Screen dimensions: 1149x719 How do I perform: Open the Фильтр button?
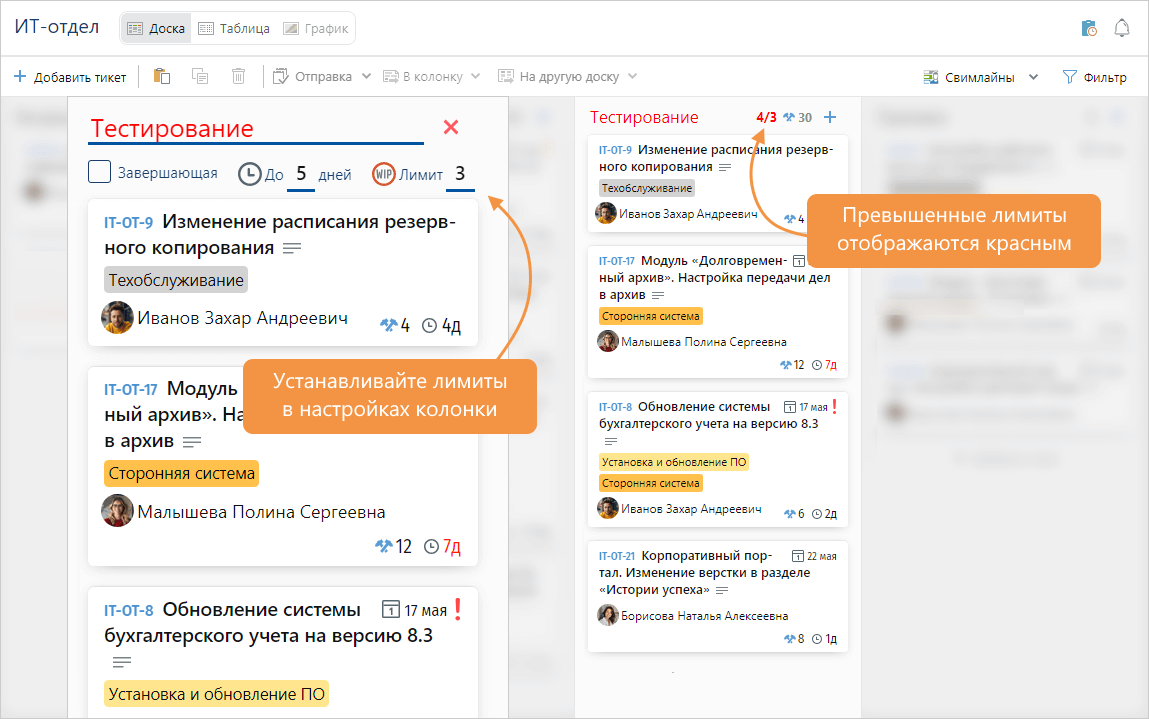click(1094, 77)
